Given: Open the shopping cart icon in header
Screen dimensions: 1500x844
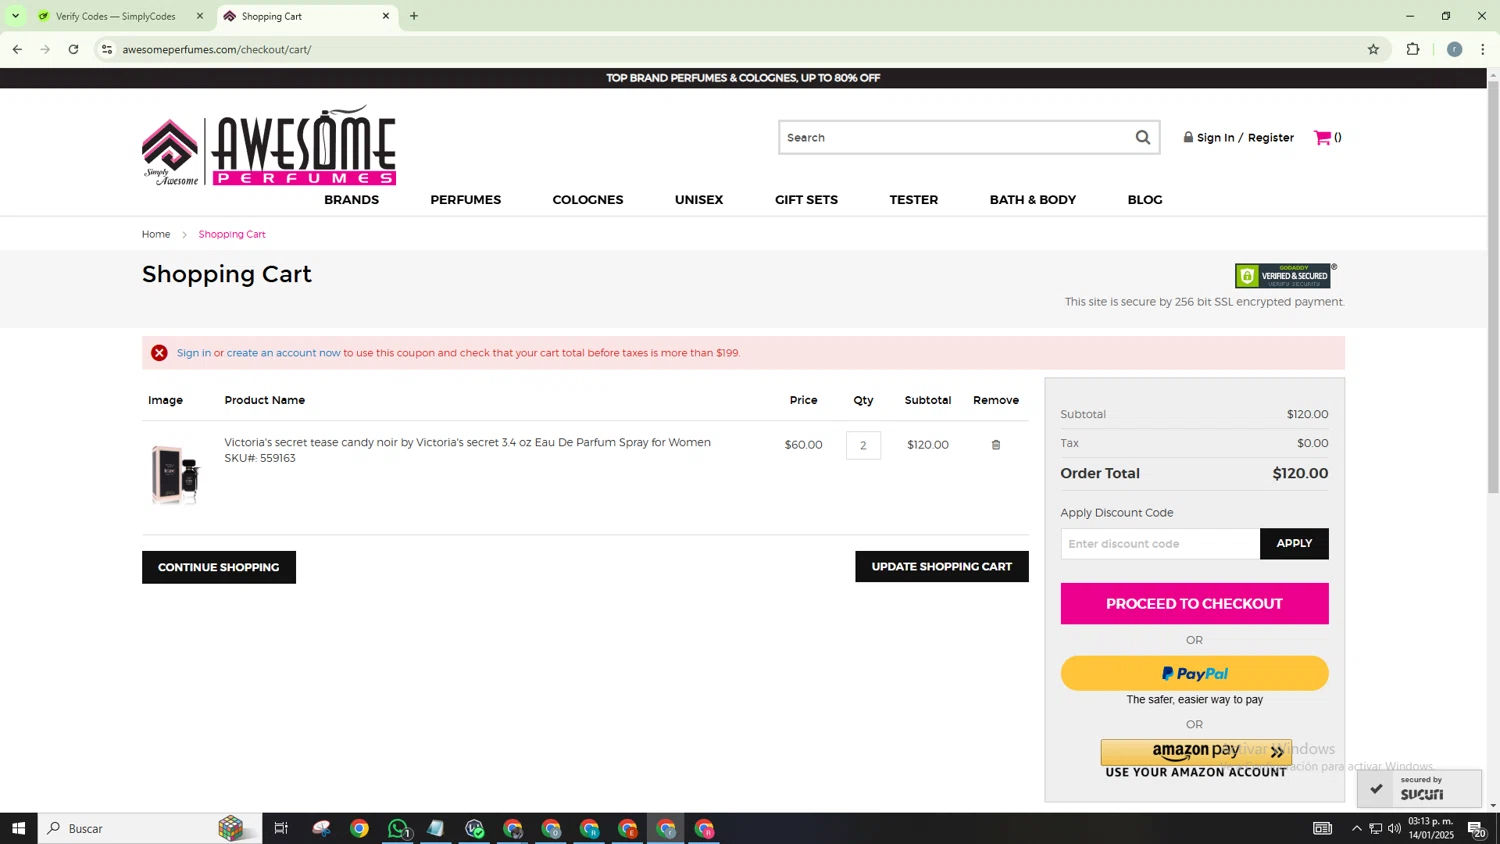Looking at the screenshot, I should (x=1322, y=138).
